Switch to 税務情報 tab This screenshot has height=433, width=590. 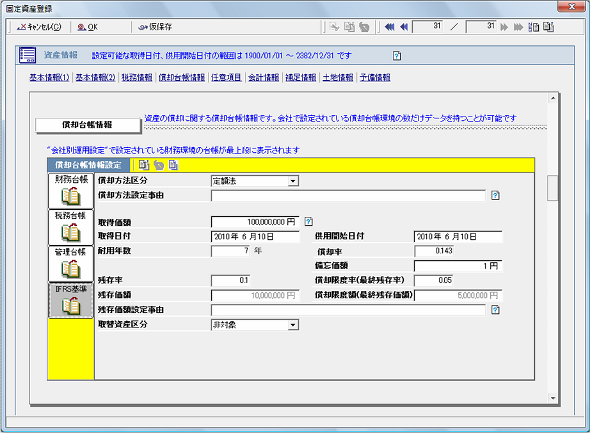(137, 77)
